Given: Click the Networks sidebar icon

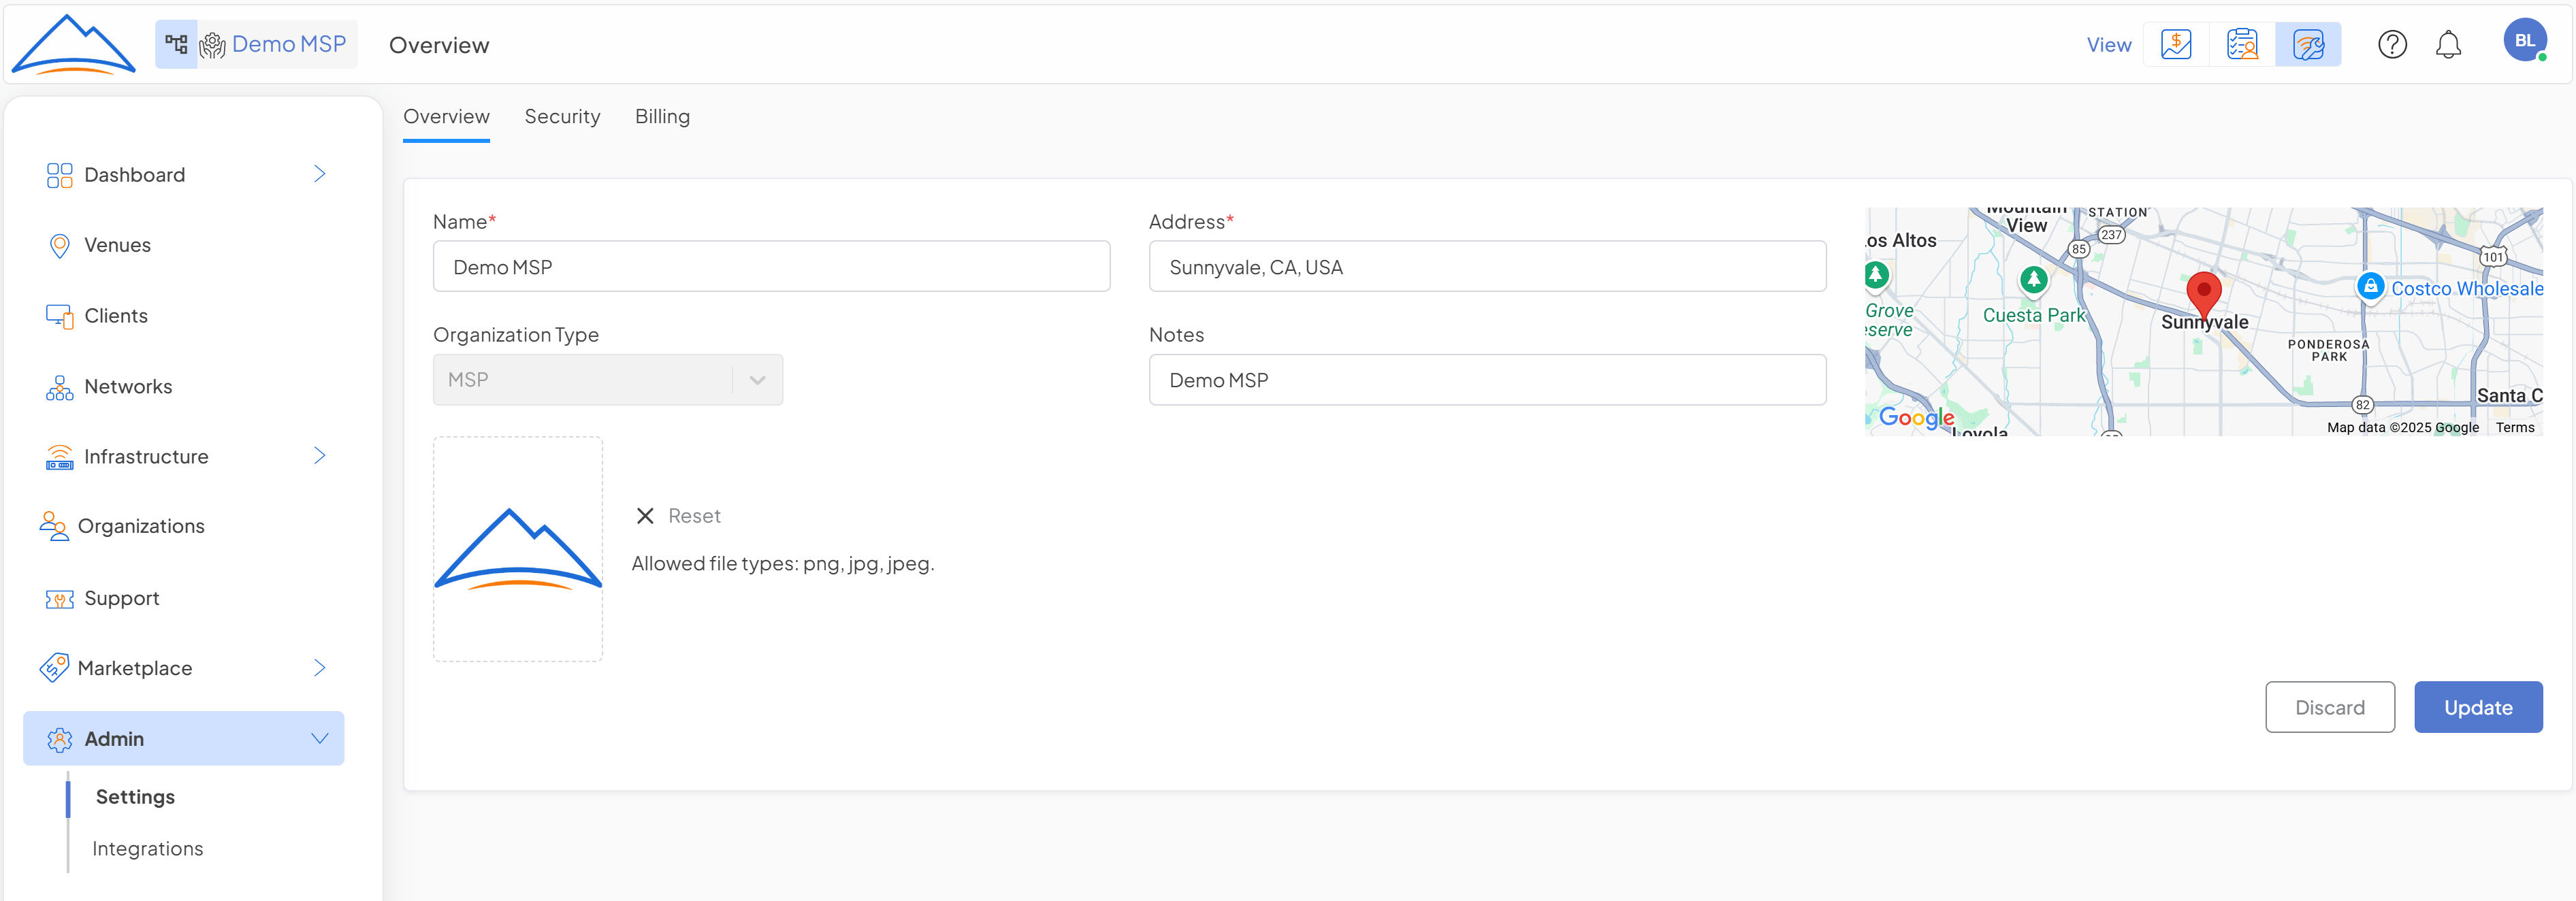Looking at the screenshot, I should point(59,387).
